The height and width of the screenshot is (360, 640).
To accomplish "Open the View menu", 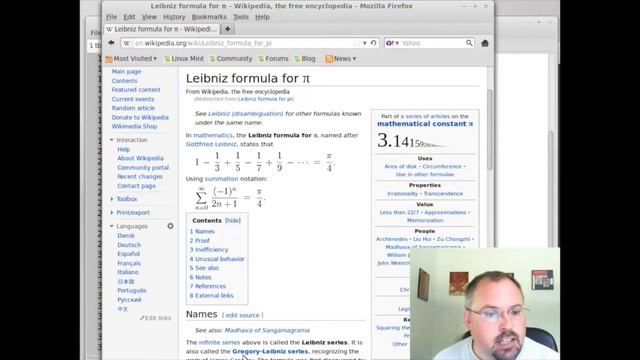I will coord(149,17).
